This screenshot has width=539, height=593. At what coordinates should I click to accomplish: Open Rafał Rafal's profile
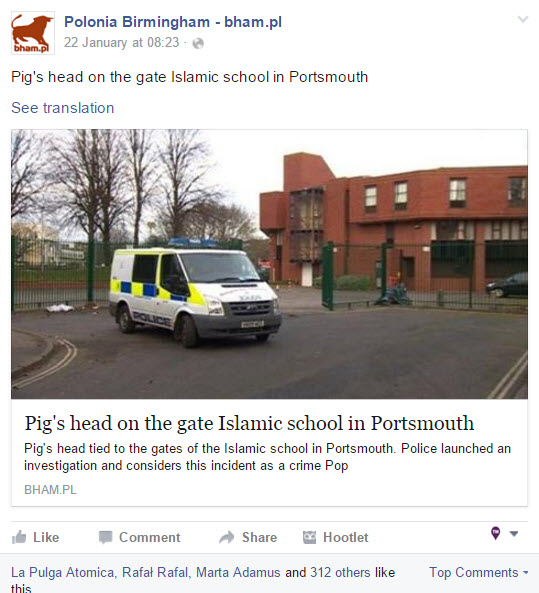(x=155, y=573)
